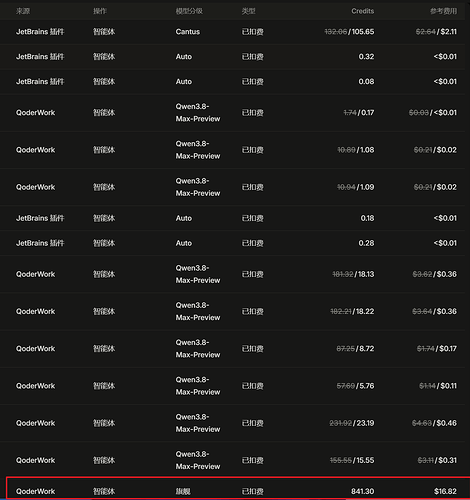Select the row with 1.09 credits

[232, 187]
